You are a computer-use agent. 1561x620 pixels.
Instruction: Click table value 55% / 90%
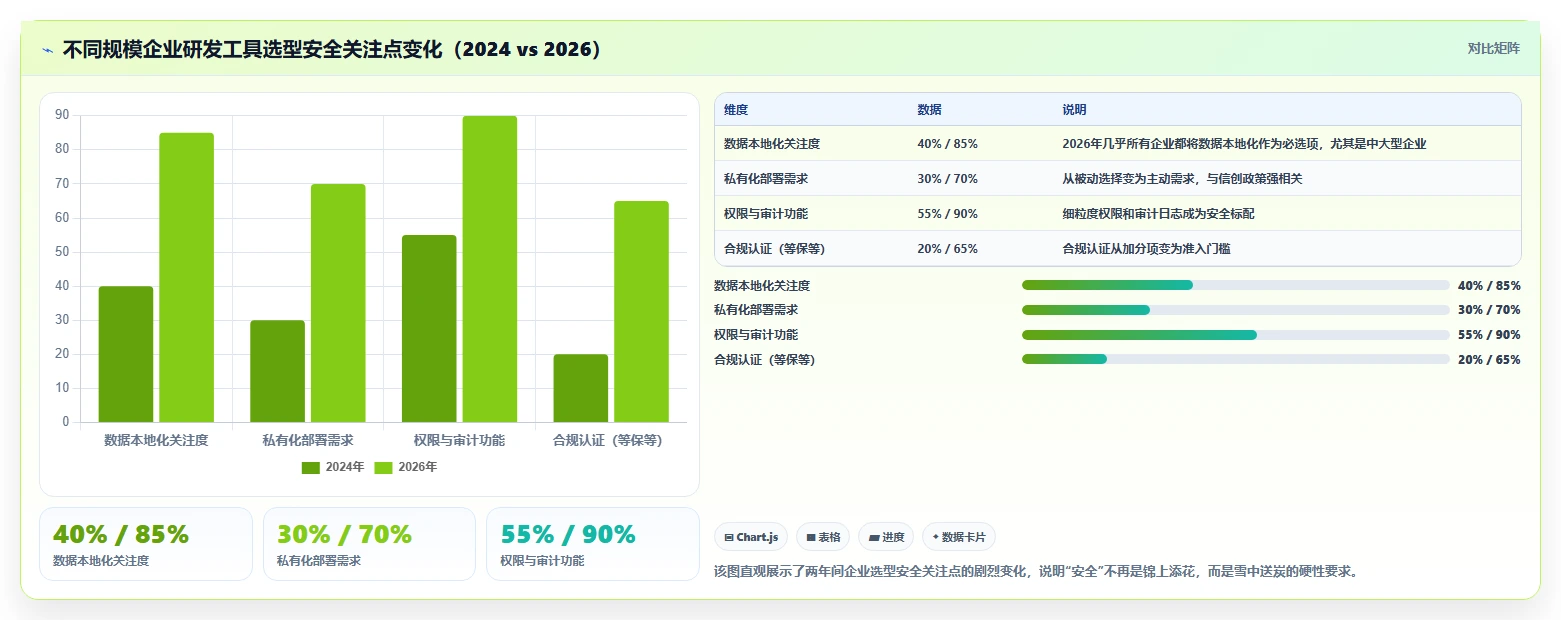[x=947, y=214]
